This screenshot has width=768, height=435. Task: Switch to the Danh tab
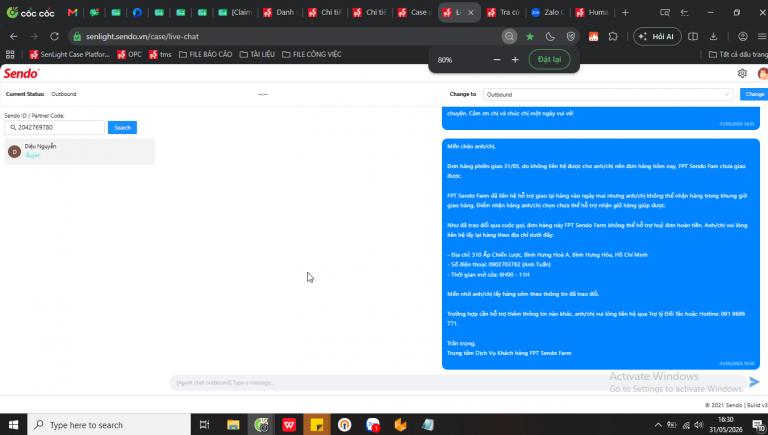(279, 13)
